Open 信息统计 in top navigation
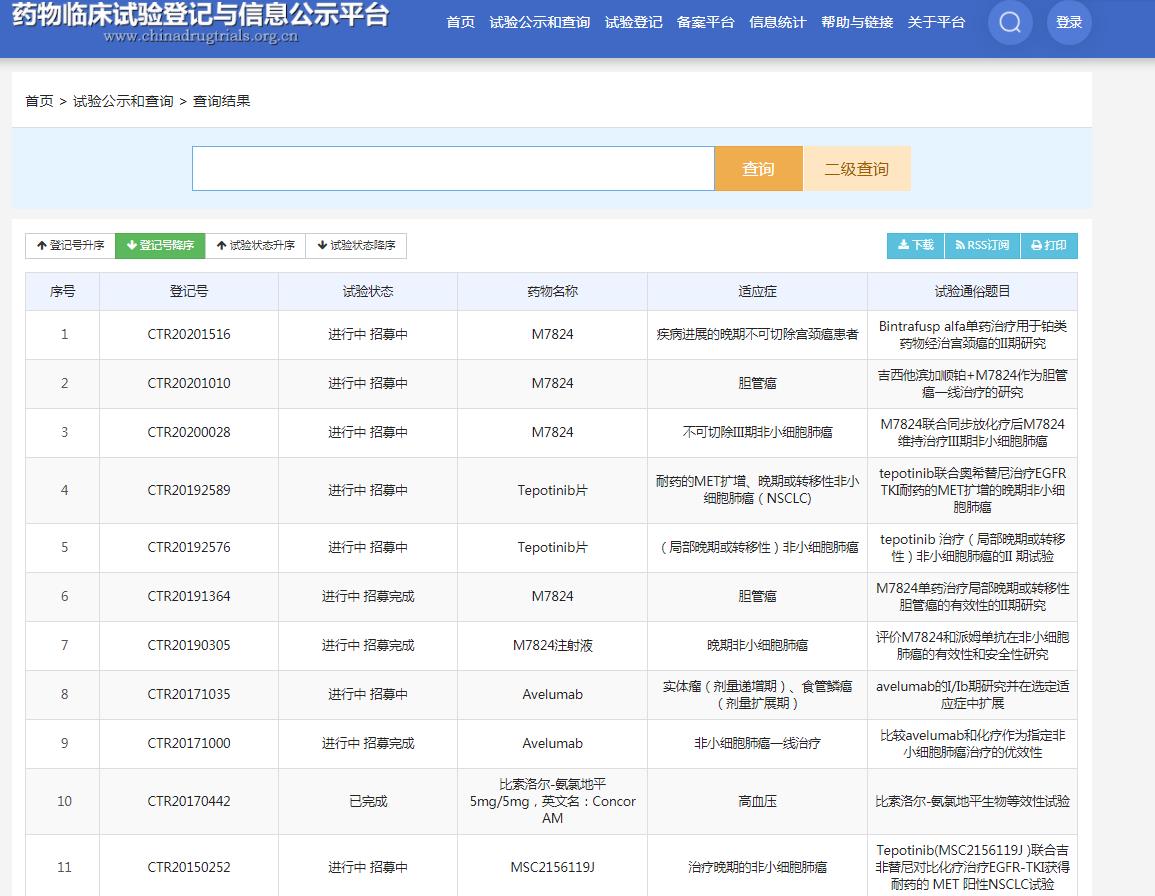 click(x=778, y=22)
